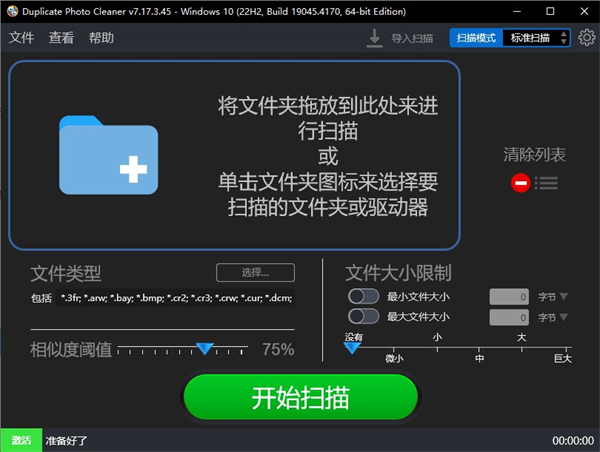Open settings via the gear icon
The width and height of the screenshot is (600, 452).
pos(587,38)
